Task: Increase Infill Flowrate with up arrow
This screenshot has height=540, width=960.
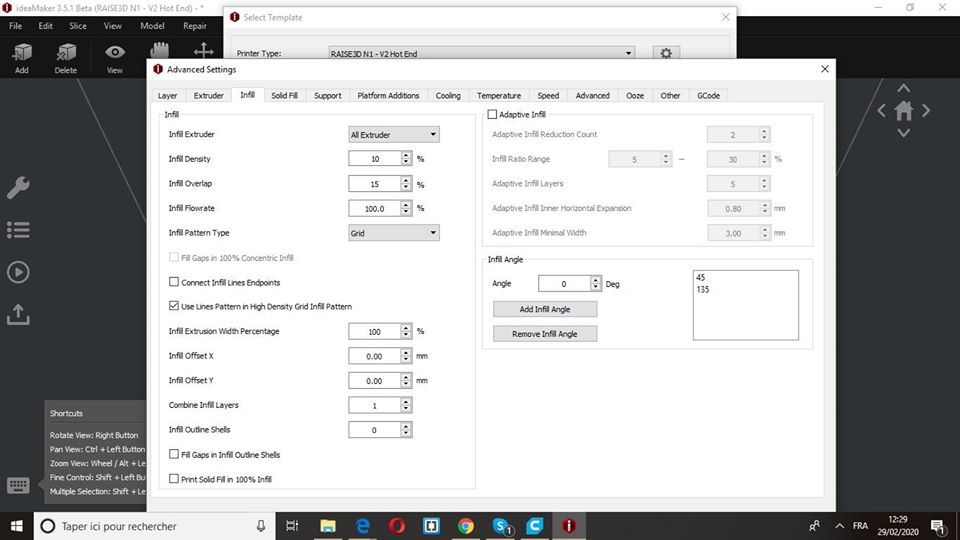Action: click(x=406, y=204)
